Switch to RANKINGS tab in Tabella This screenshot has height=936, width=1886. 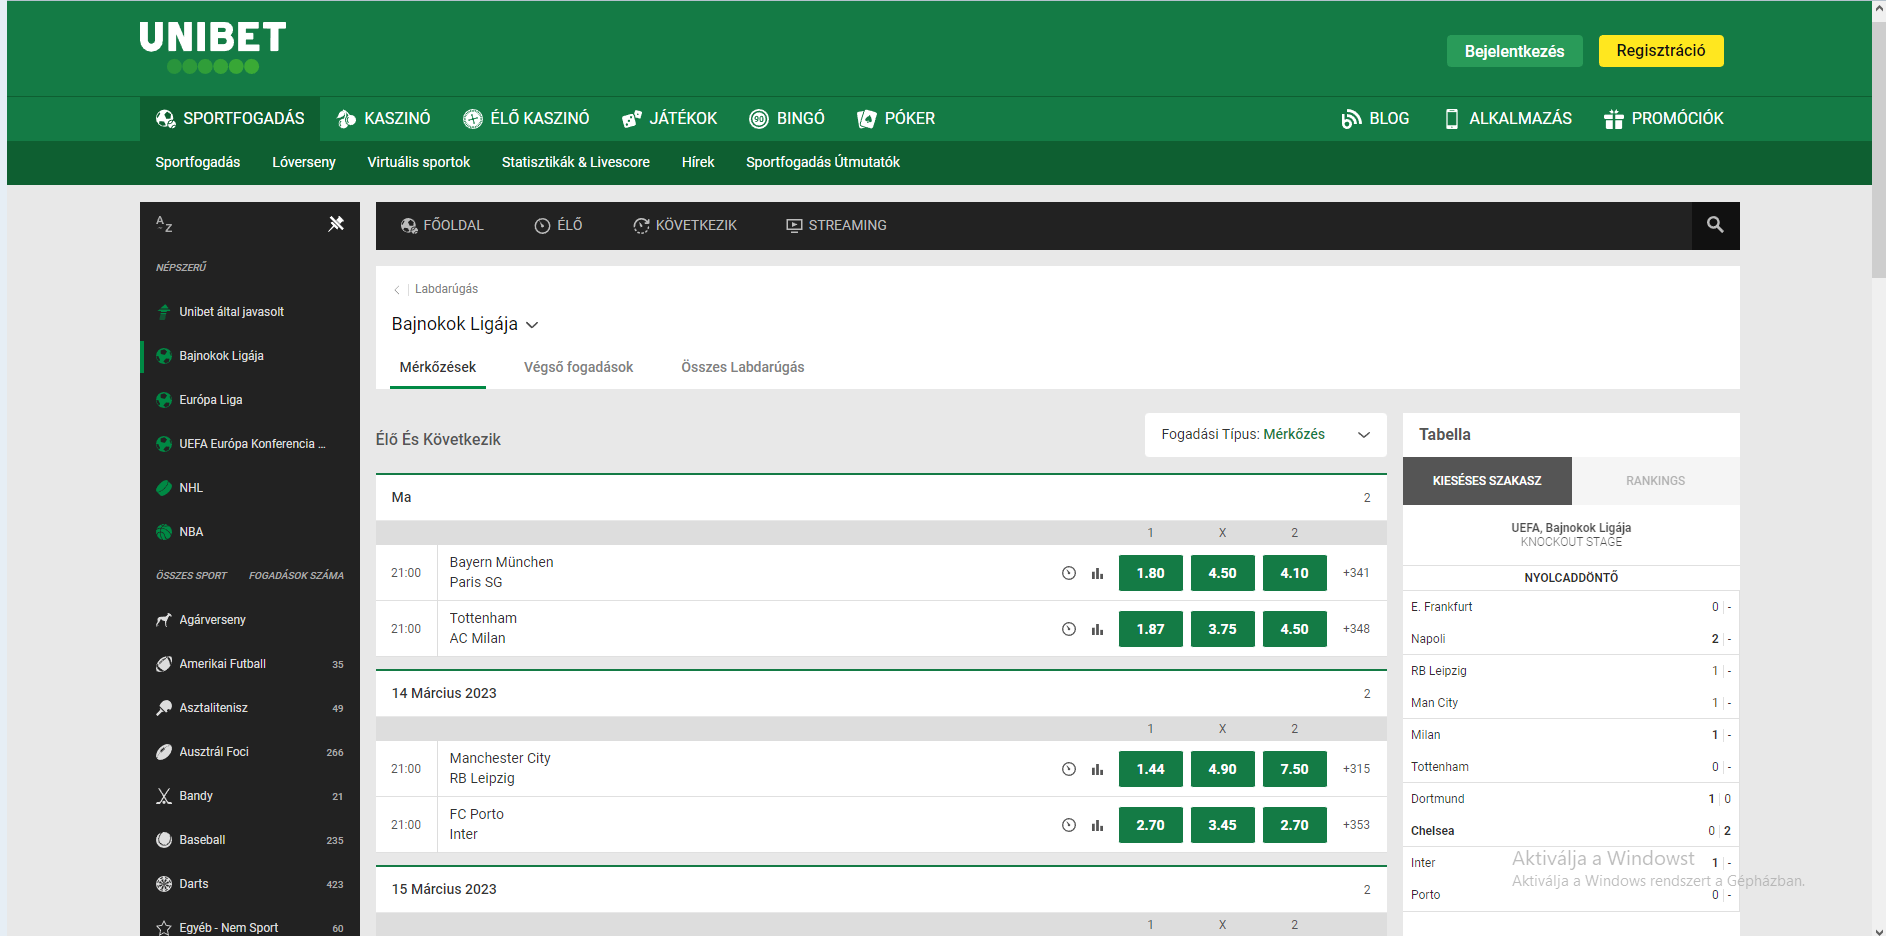[1655, 481]
